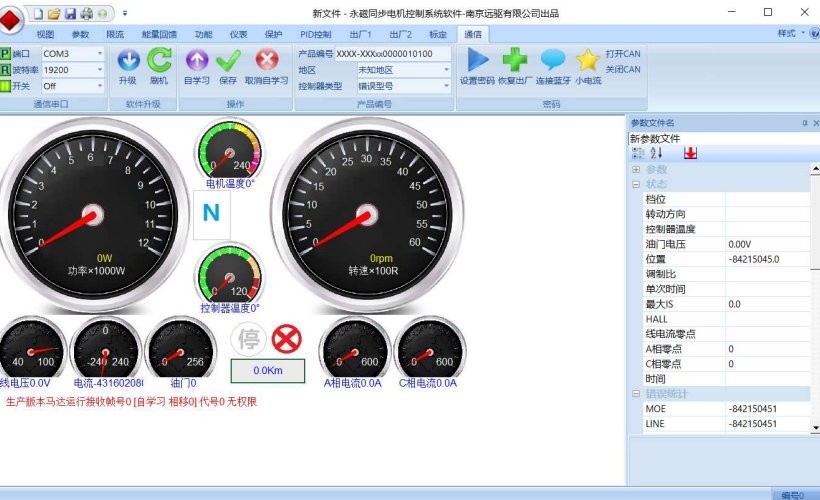
Task: Open the quick access customize arrow
Action: [124, 14]
